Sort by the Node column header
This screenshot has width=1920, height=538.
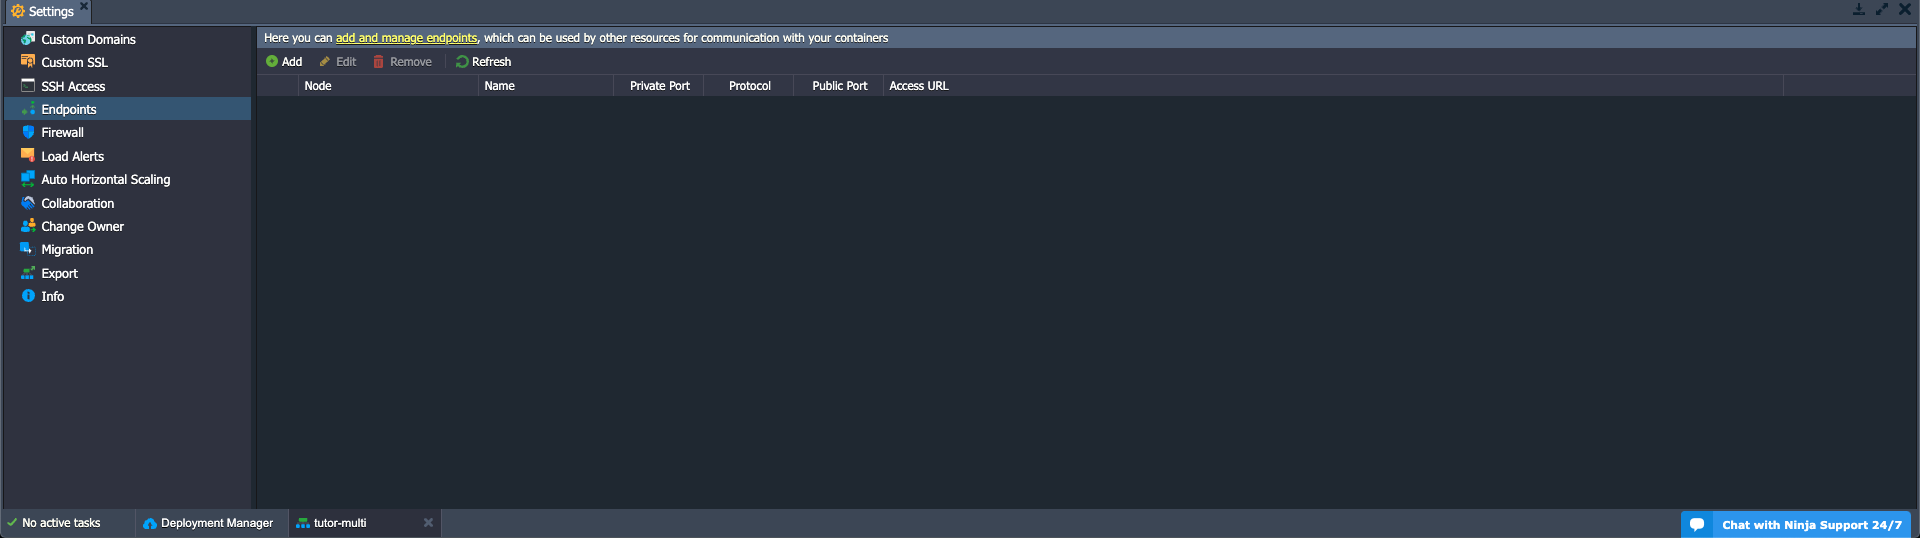coord(388,86)
